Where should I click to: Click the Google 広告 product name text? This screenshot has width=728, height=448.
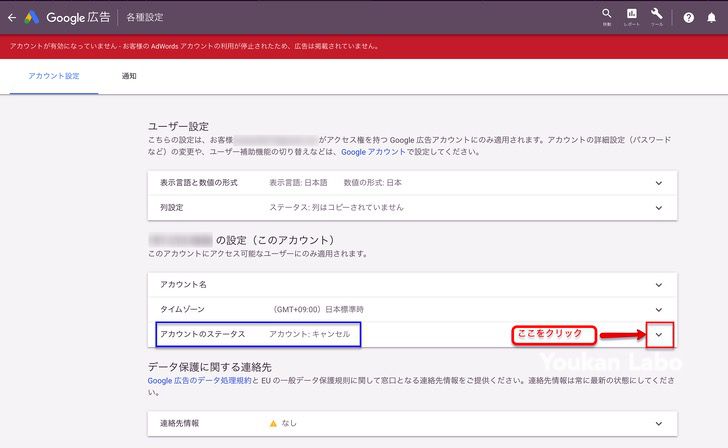(78, 18)
